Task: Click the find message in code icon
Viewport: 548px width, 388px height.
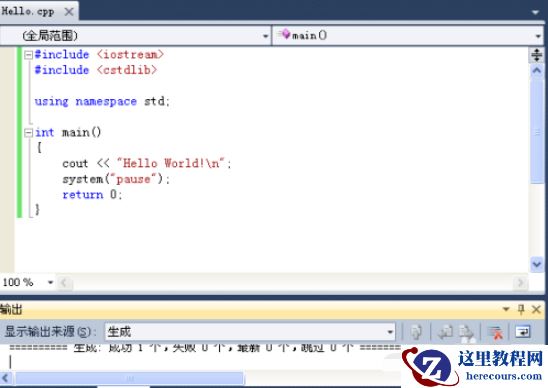Action: (x=416, y=332)
